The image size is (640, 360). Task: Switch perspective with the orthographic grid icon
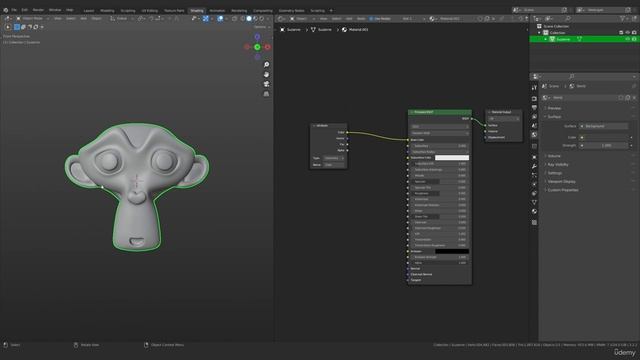(266, 93)
